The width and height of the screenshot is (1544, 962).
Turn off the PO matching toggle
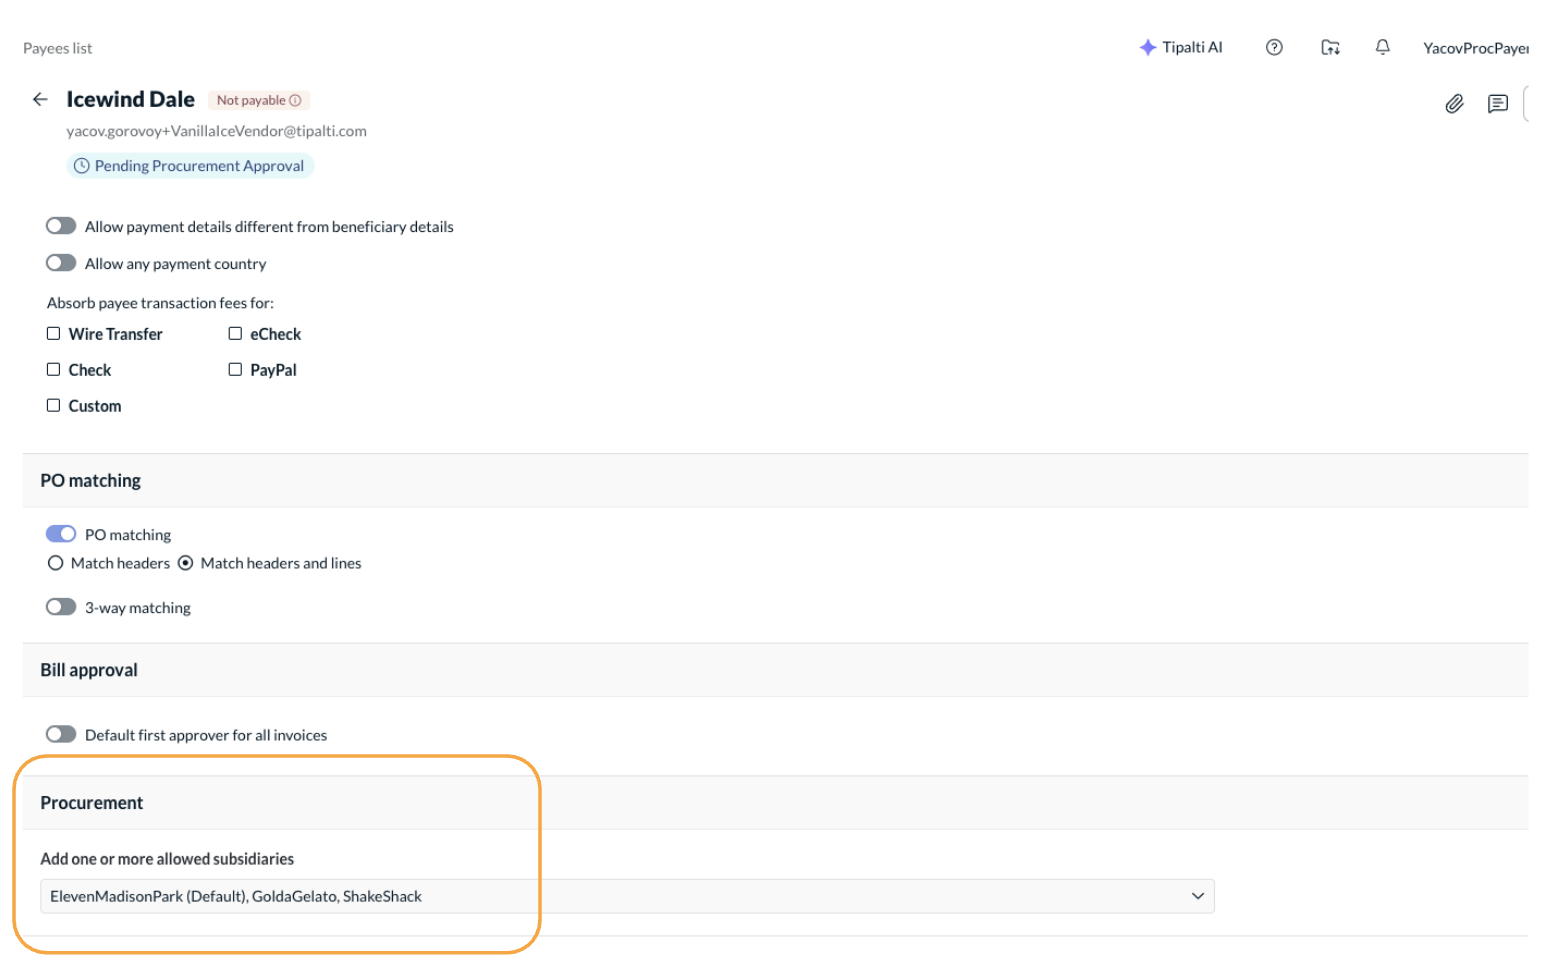pyautogui.click(x=61, y=534)
